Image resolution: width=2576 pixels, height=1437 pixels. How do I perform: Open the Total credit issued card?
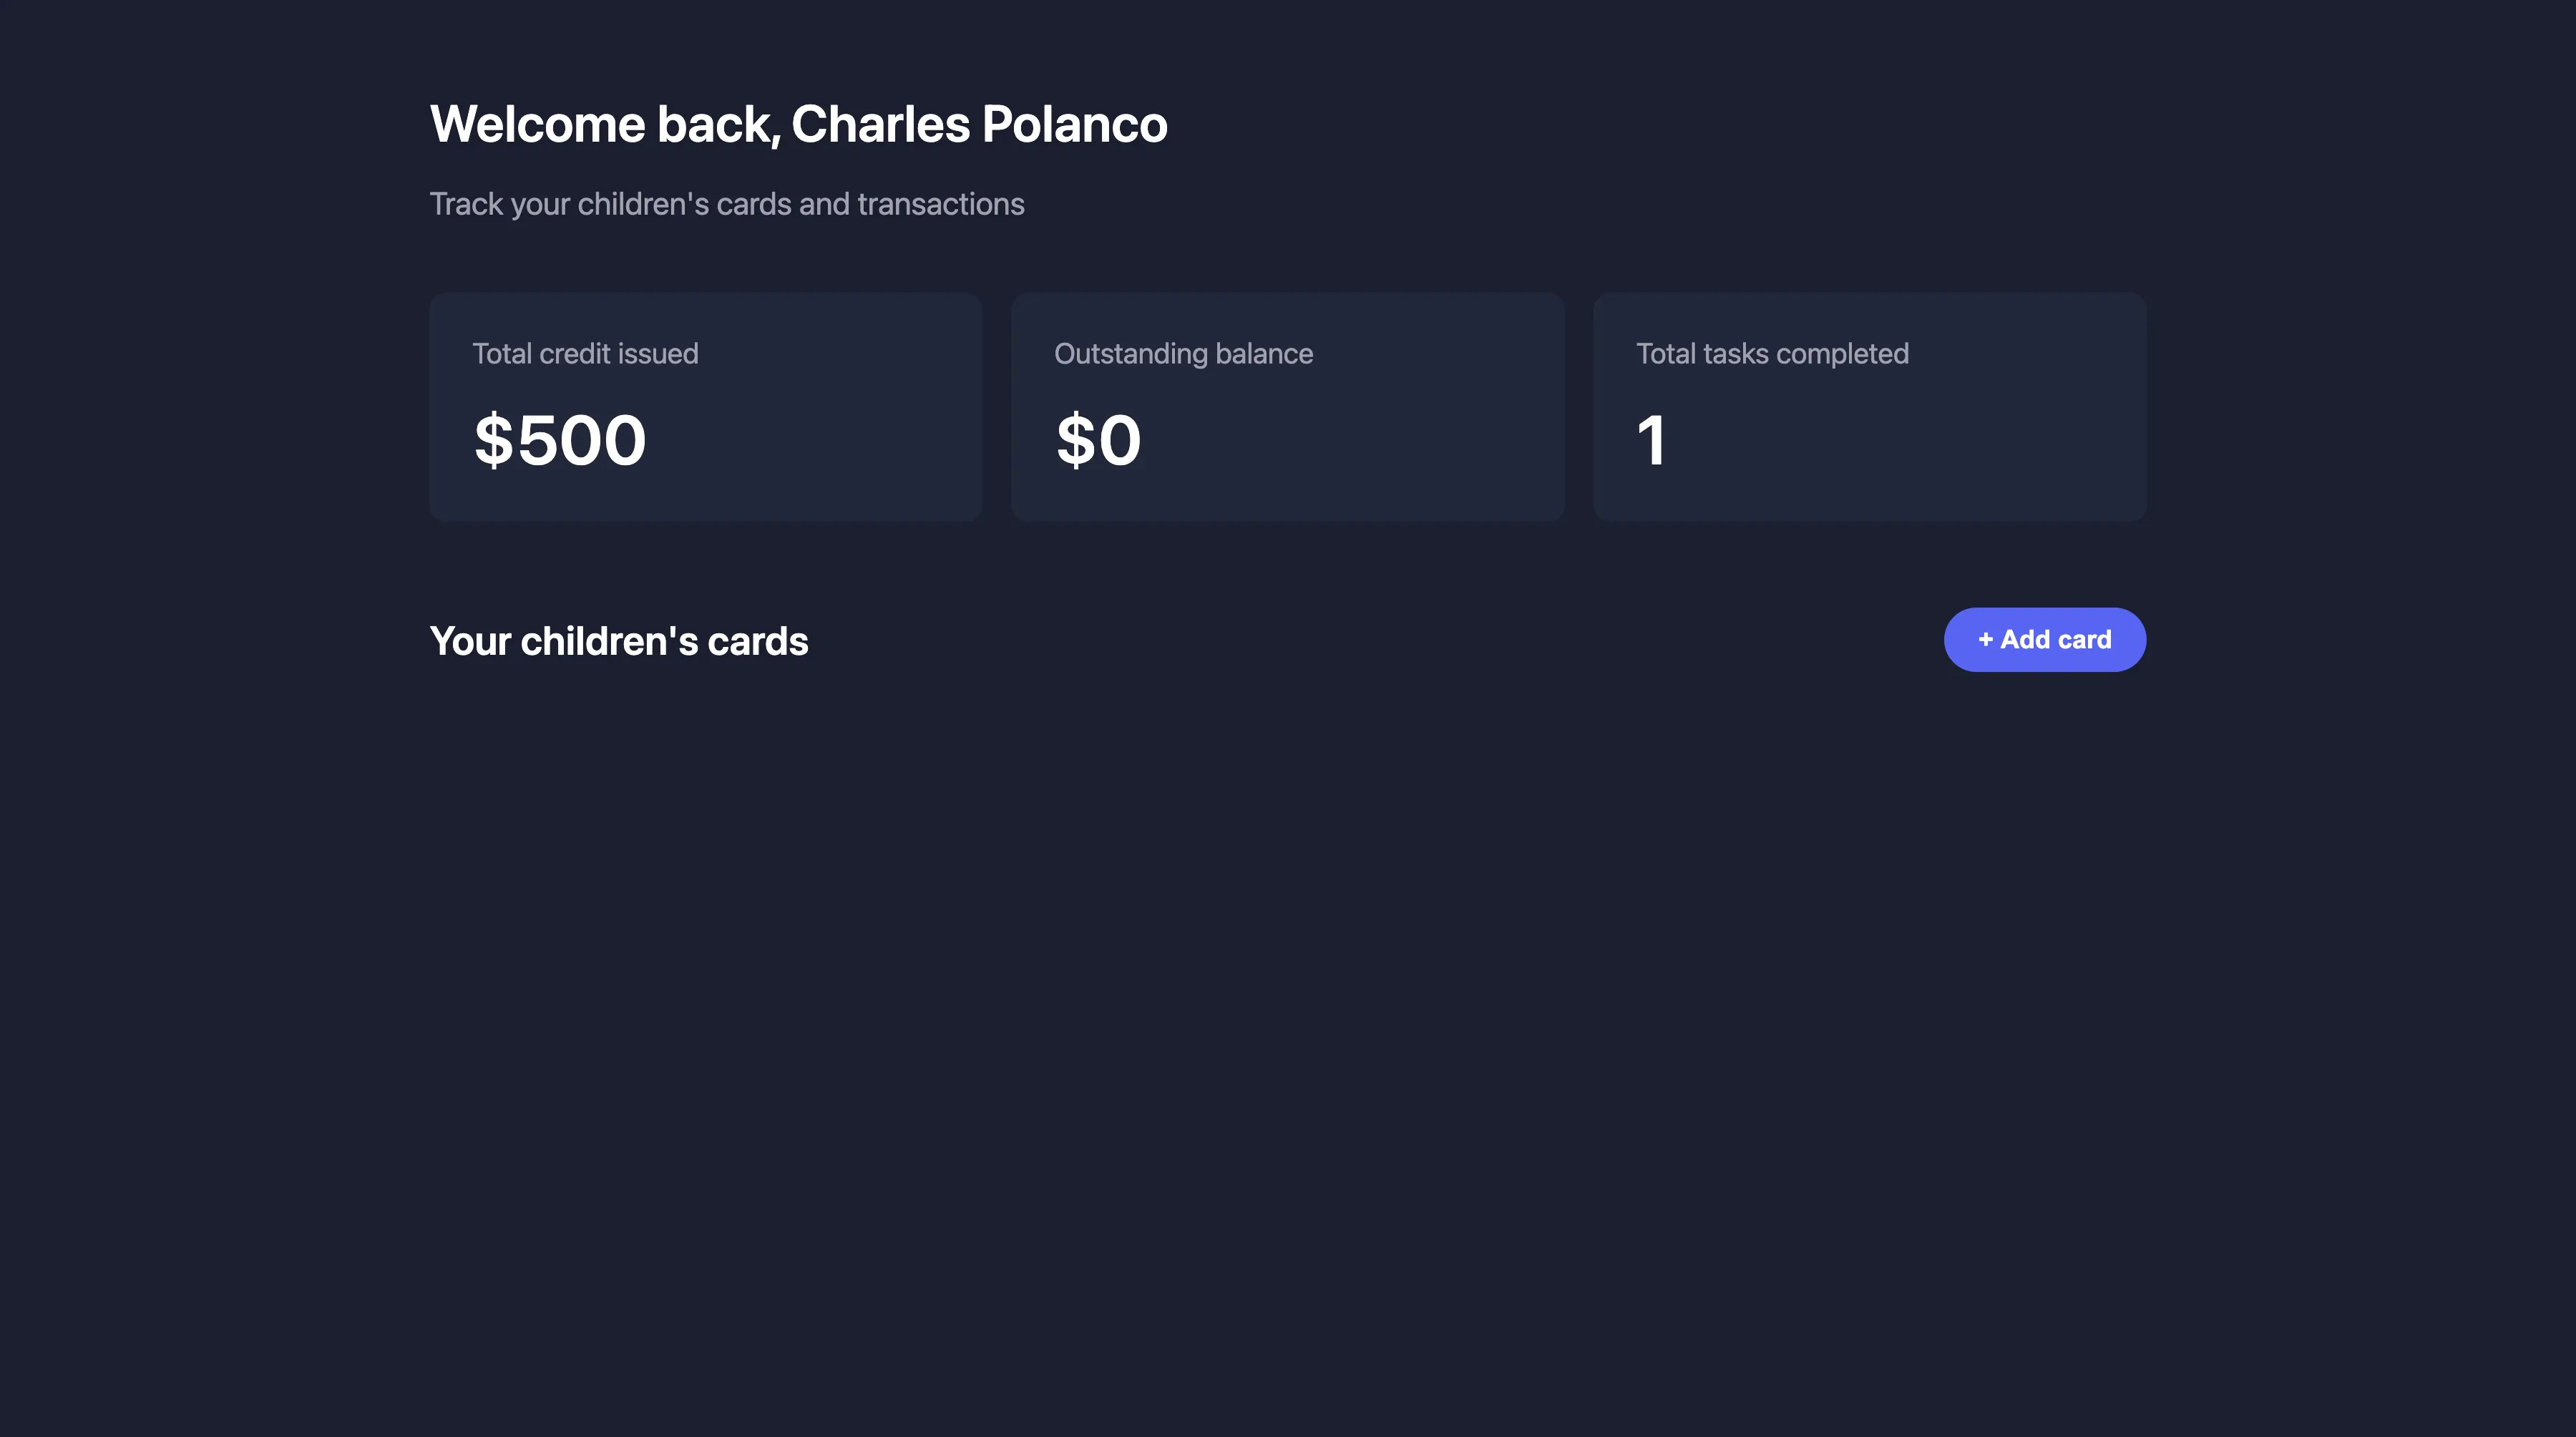tap(705, 407)
